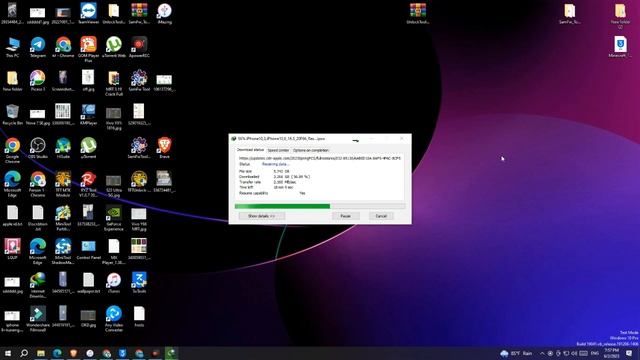640x360 pixels.
Task: Open the Wondershare Filmora desktop shortcut
Action: click(x=38, y=318)
